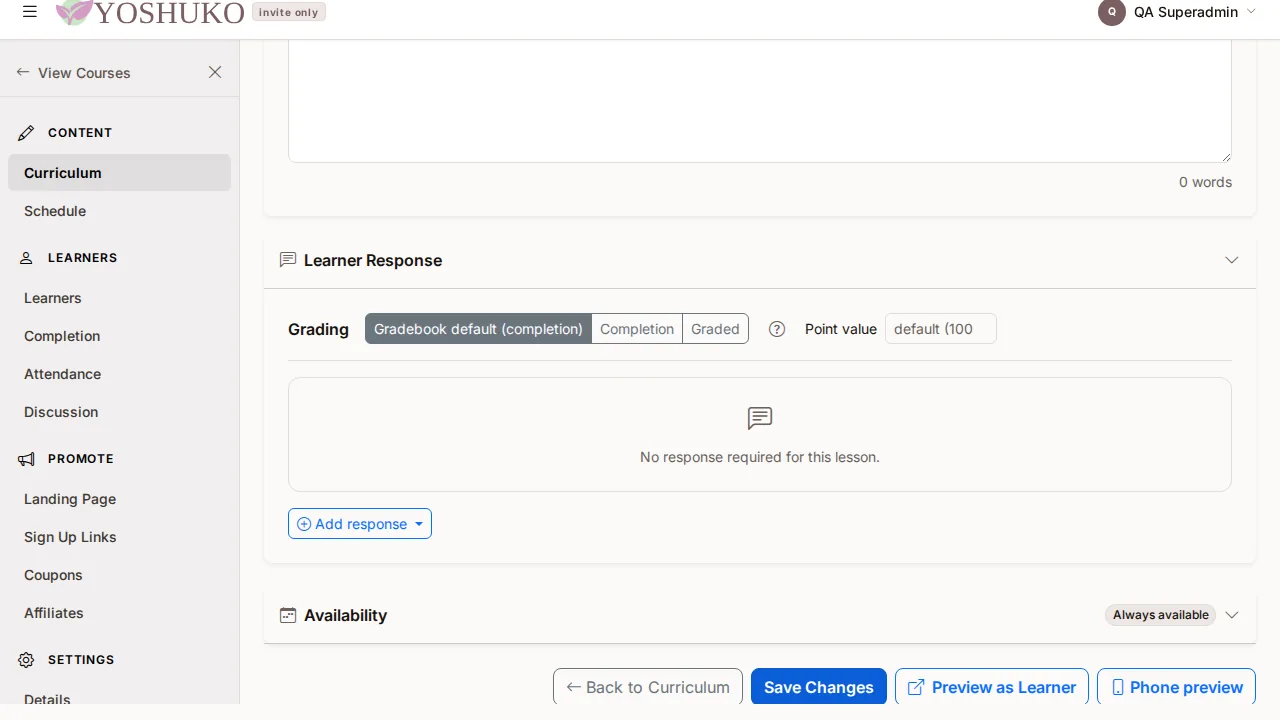Screen dimensions: 1280x720
Task: Select Gradebook default (completion) grading
Action: (478, 329)
